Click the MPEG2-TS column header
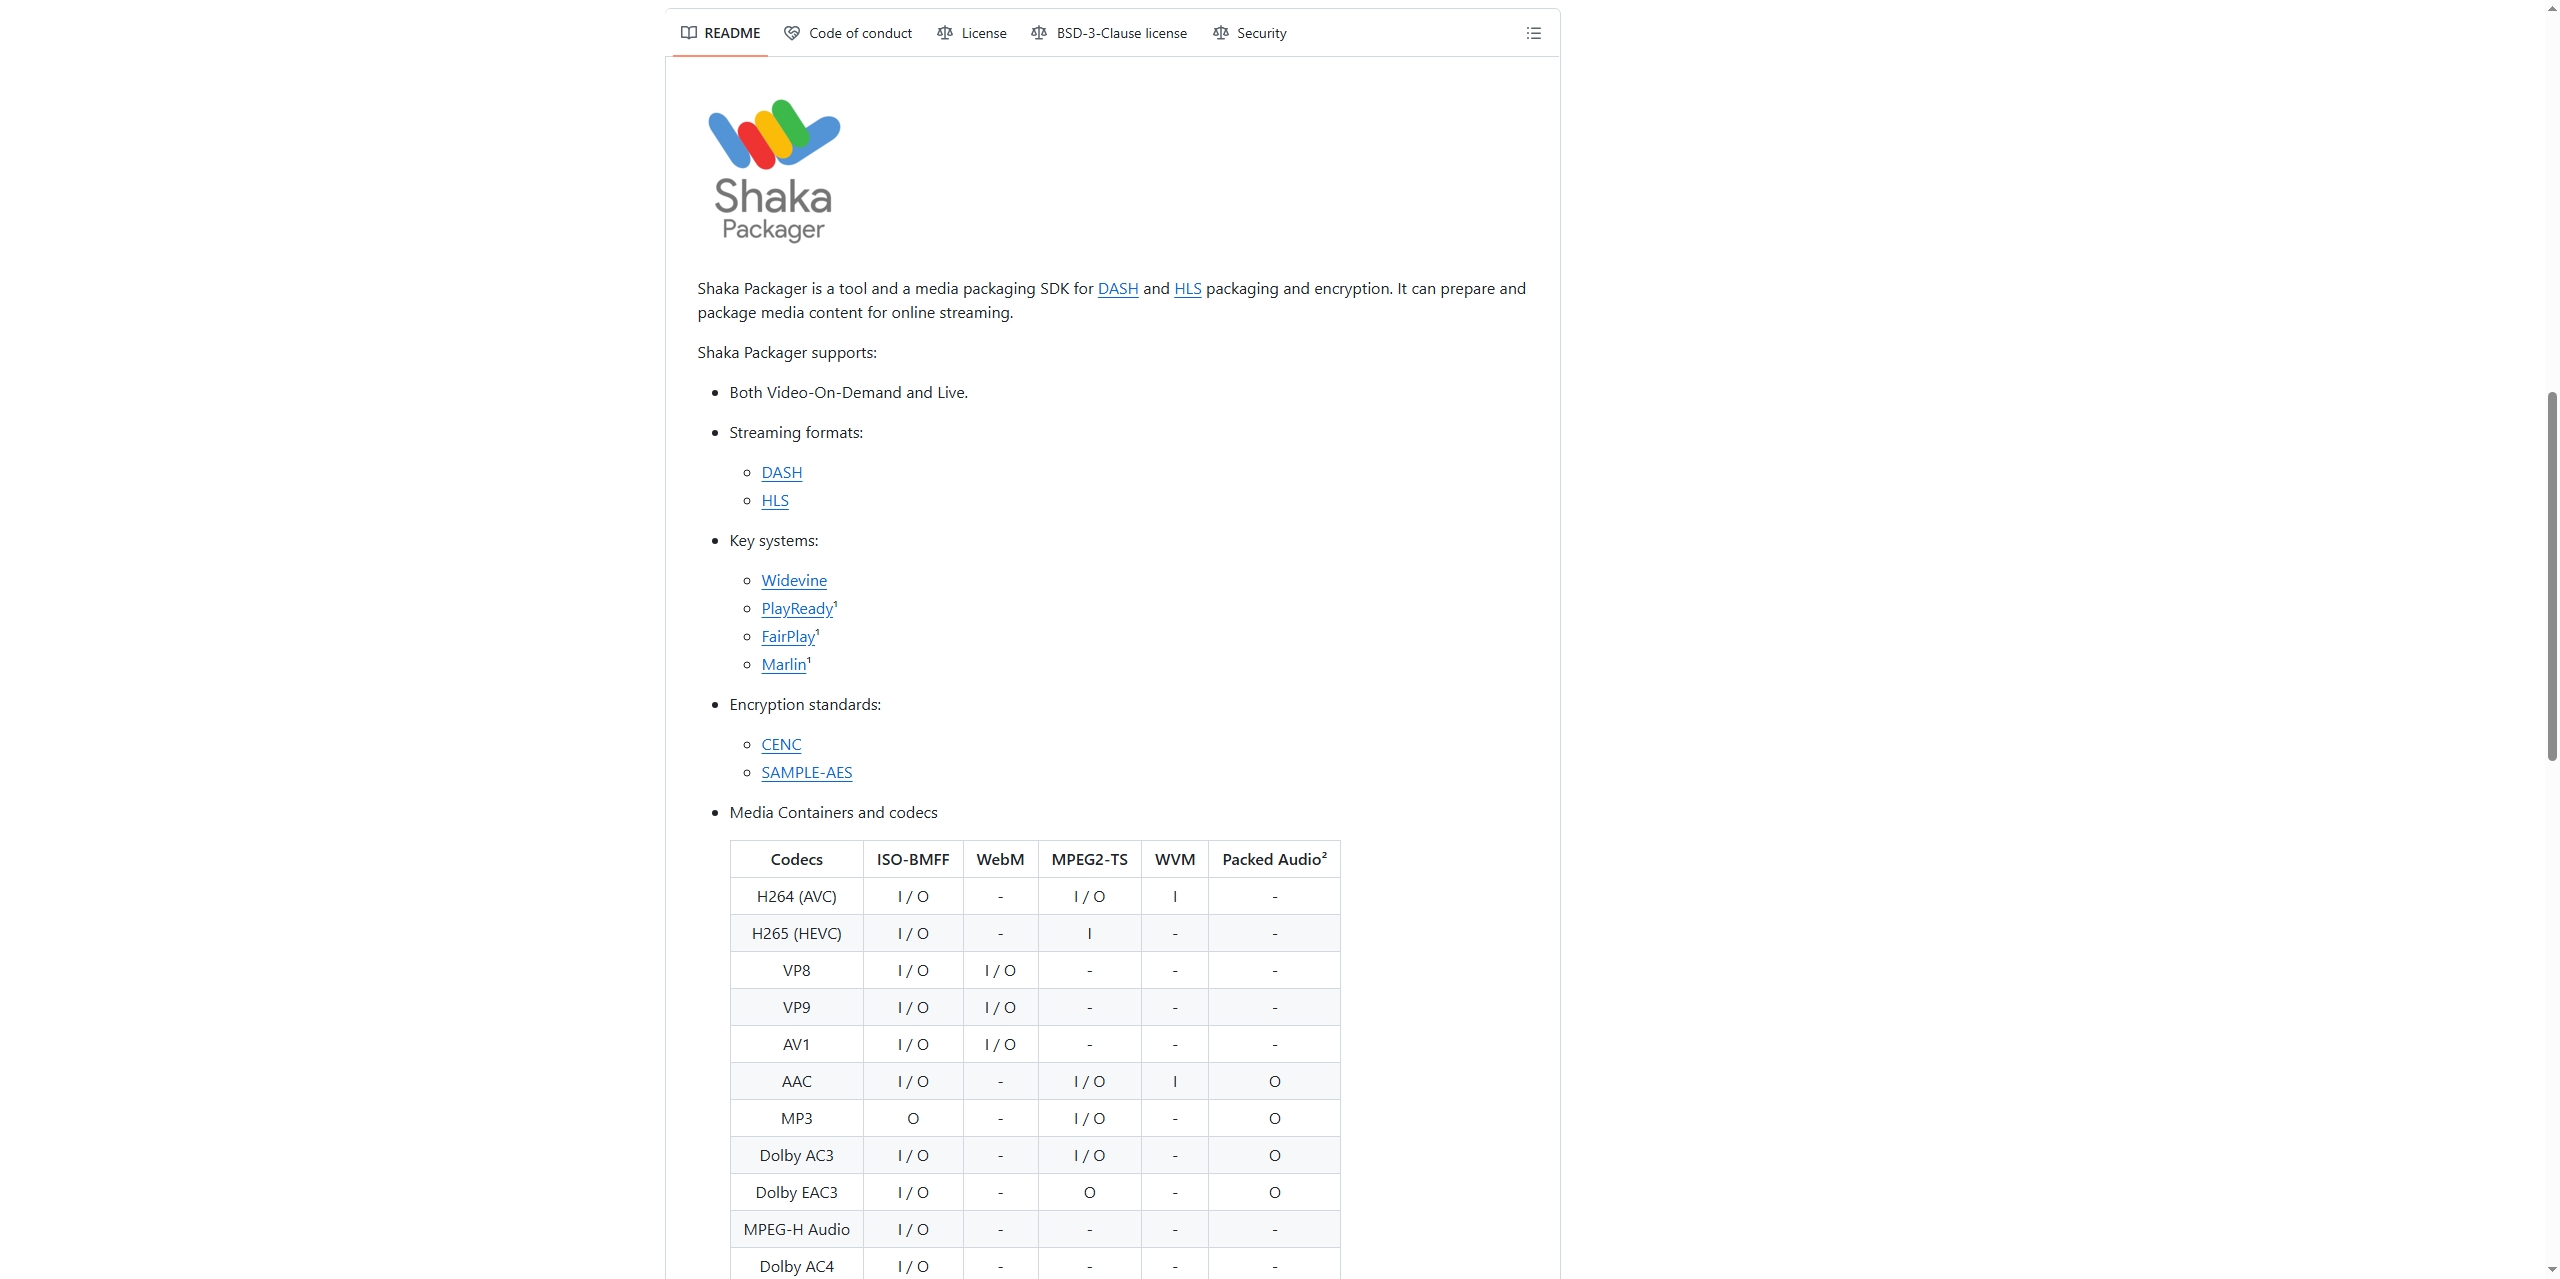This screenshot has height=1279, width=2560. (1089, 860)
